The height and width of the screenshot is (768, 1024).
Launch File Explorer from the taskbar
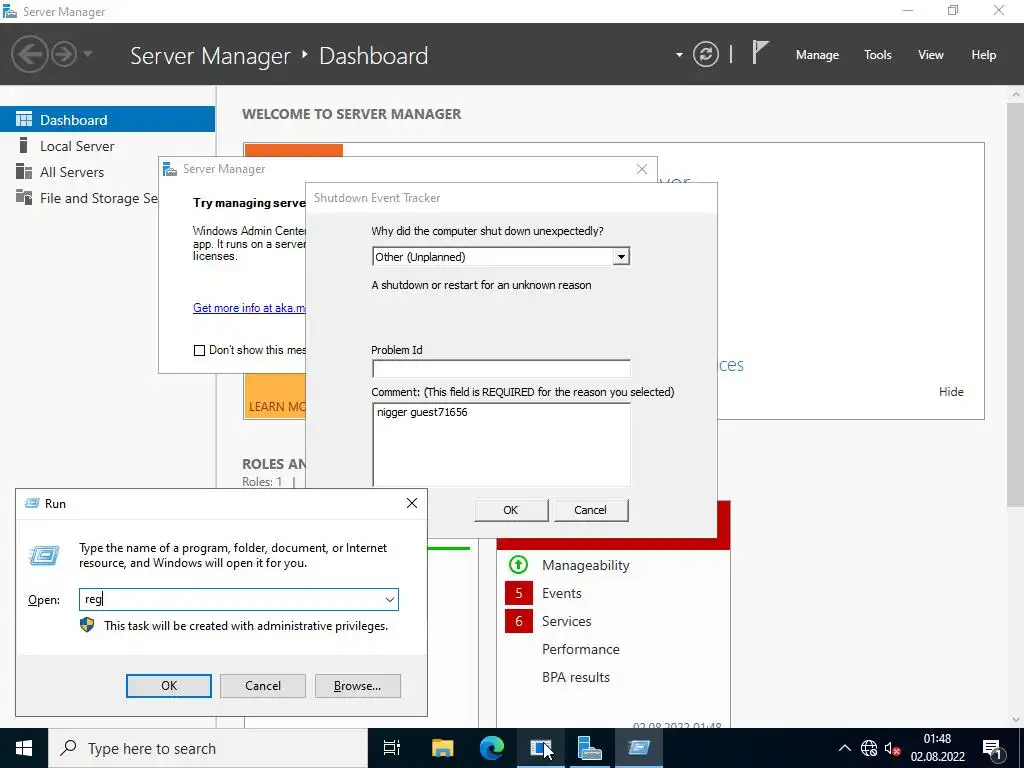442,748
